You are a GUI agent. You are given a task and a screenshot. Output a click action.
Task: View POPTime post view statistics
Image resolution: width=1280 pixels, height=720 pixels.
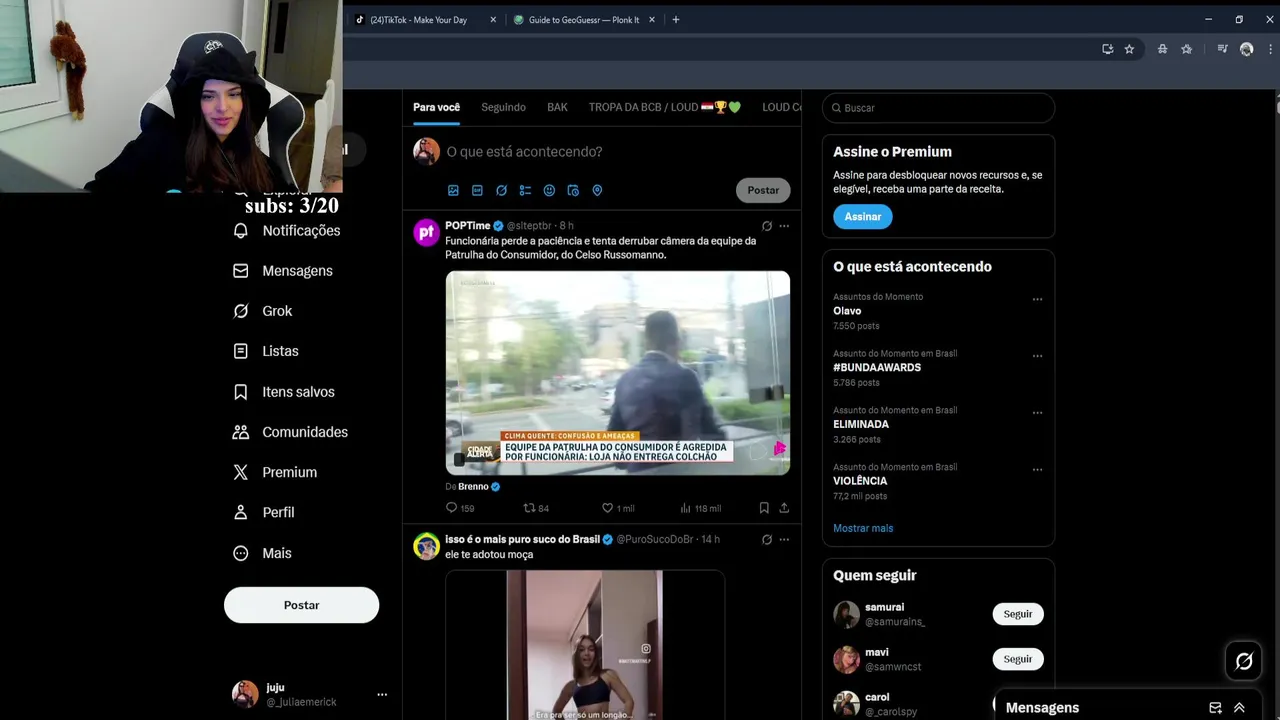700,508
